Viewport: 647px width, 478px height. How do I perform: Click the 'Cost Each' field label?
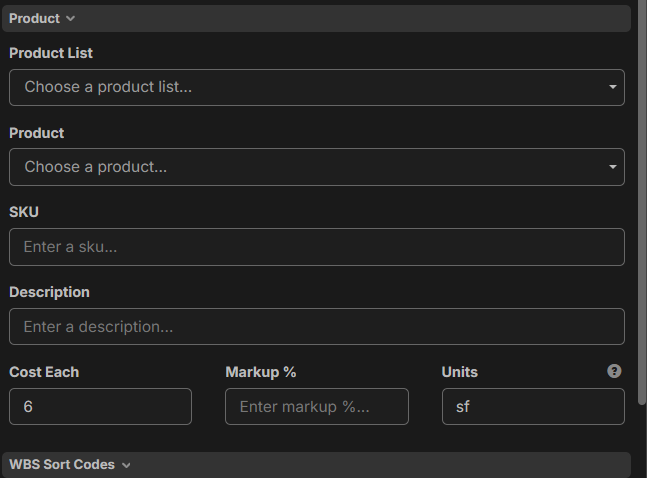[44, 372]
